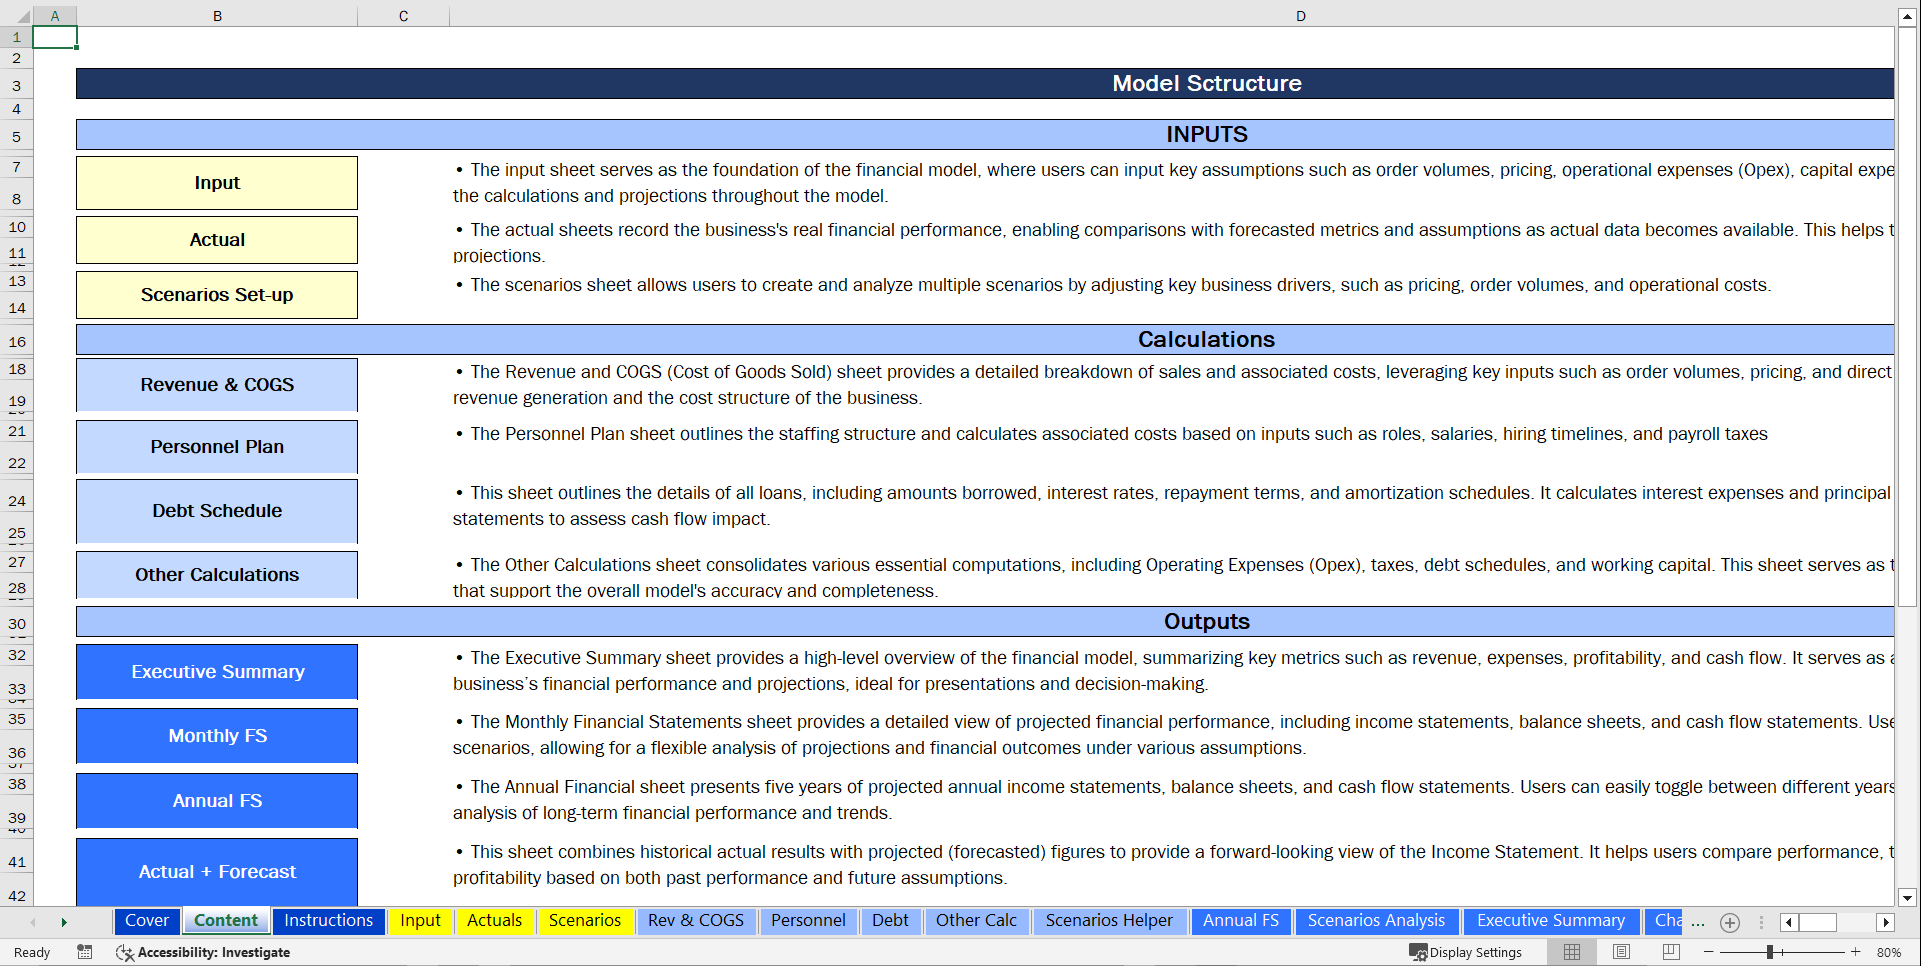1921x966 pixels.
Task: Switch to Page Break Preview icon
Action: click(x=1670, y=952)
